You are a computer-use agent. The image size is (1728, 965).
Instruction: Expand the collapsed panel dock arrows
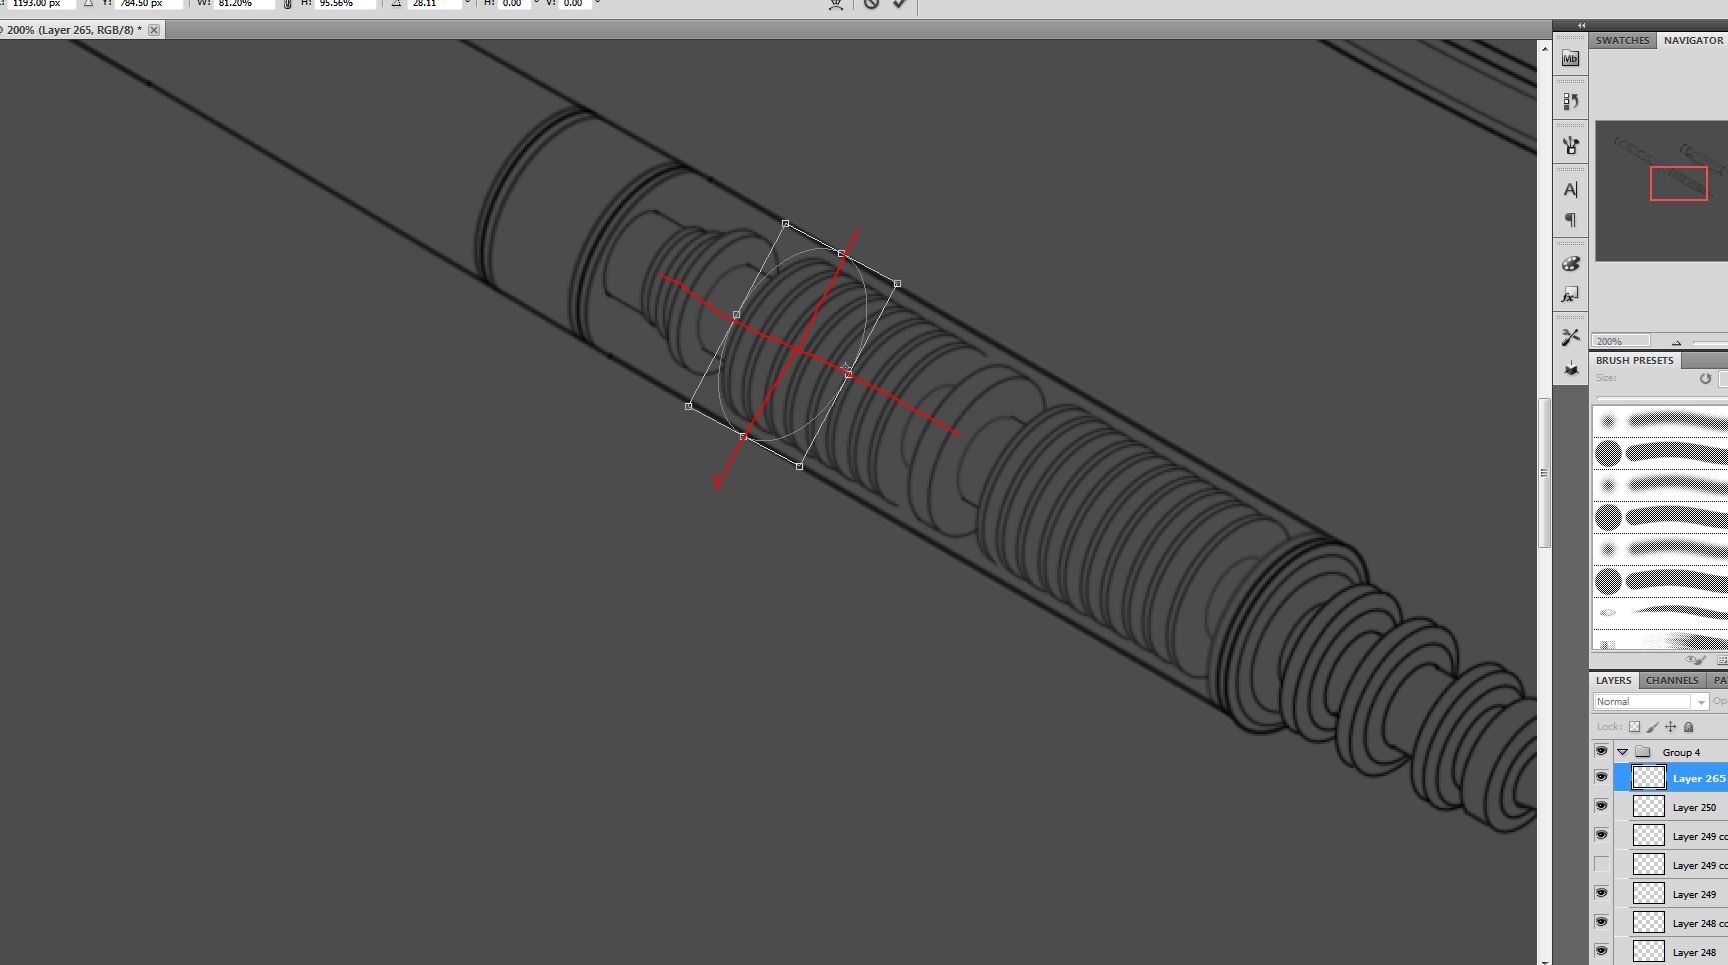[x=1581, y=25]
